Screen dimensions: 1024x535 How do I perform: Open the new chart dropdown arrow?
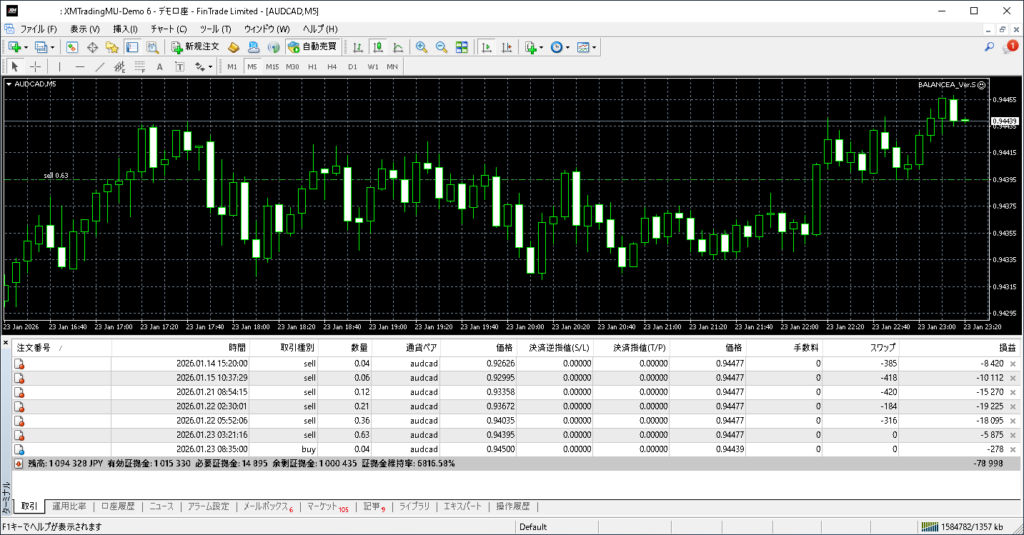point(27,47)
